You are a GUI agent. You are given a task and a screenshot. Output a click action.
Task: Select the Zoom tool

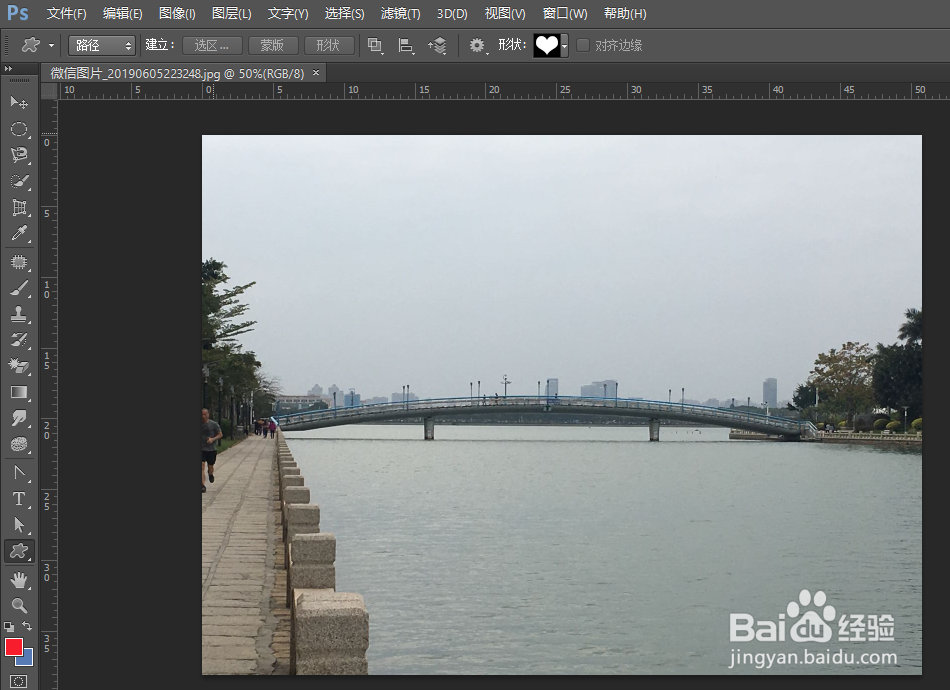[x=19, y=605]
